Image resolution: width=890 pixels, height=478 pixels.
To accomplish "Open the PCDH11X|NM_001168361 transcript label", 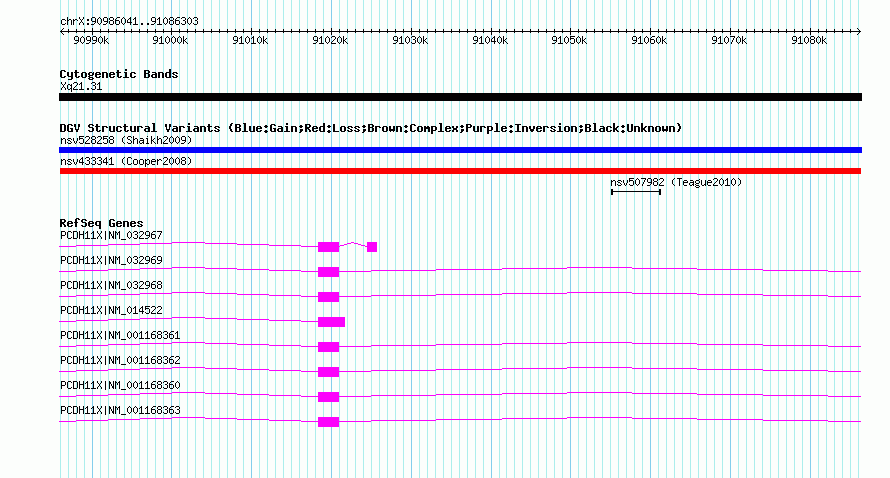I will pos(120,336).
